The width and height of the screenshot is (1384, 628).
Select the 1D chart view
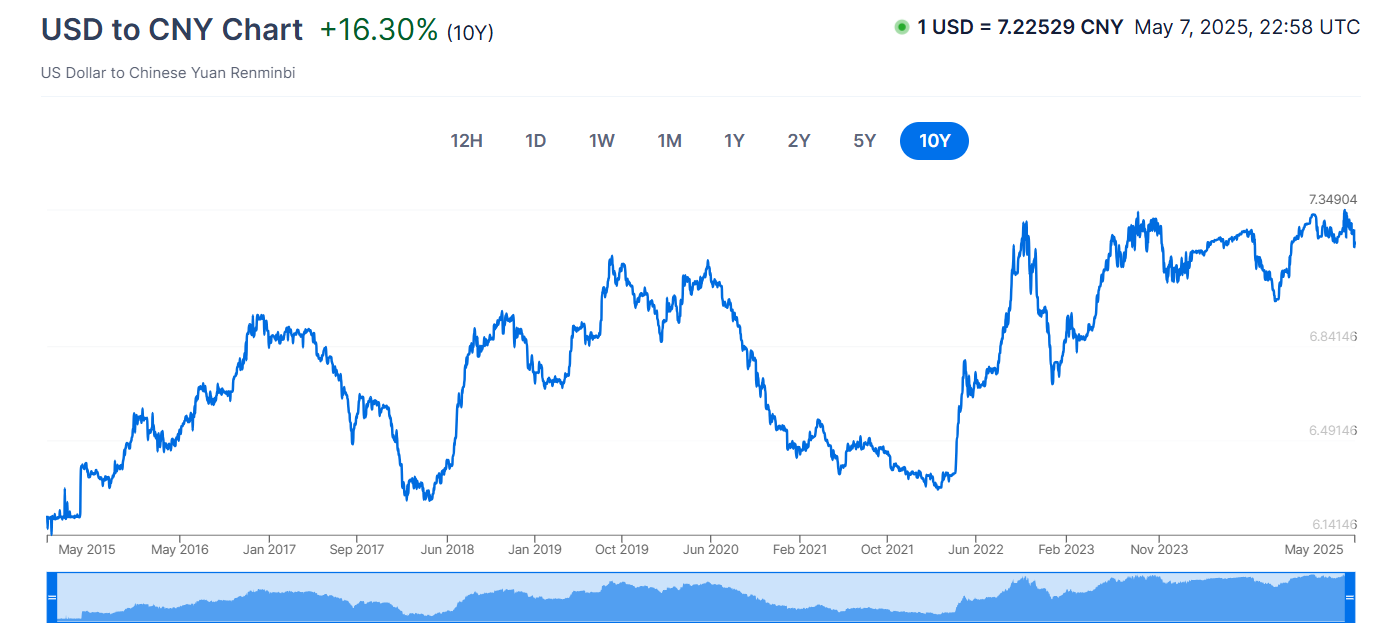pyautogui.click(x=535, y=141)
